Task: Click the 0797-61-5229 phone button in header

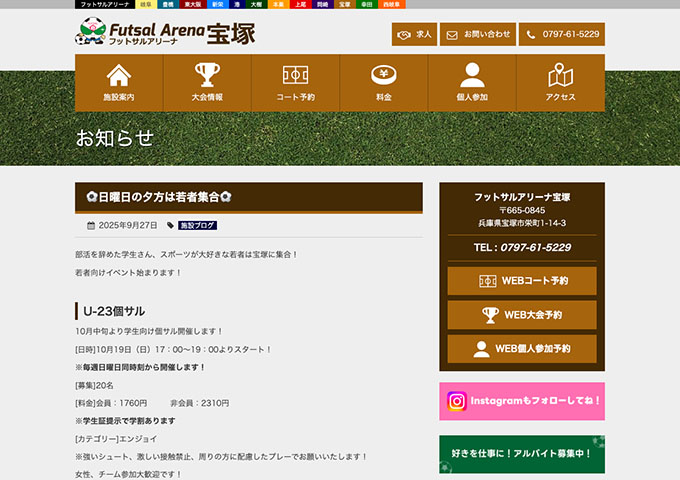Action: (x=563, y=34)
